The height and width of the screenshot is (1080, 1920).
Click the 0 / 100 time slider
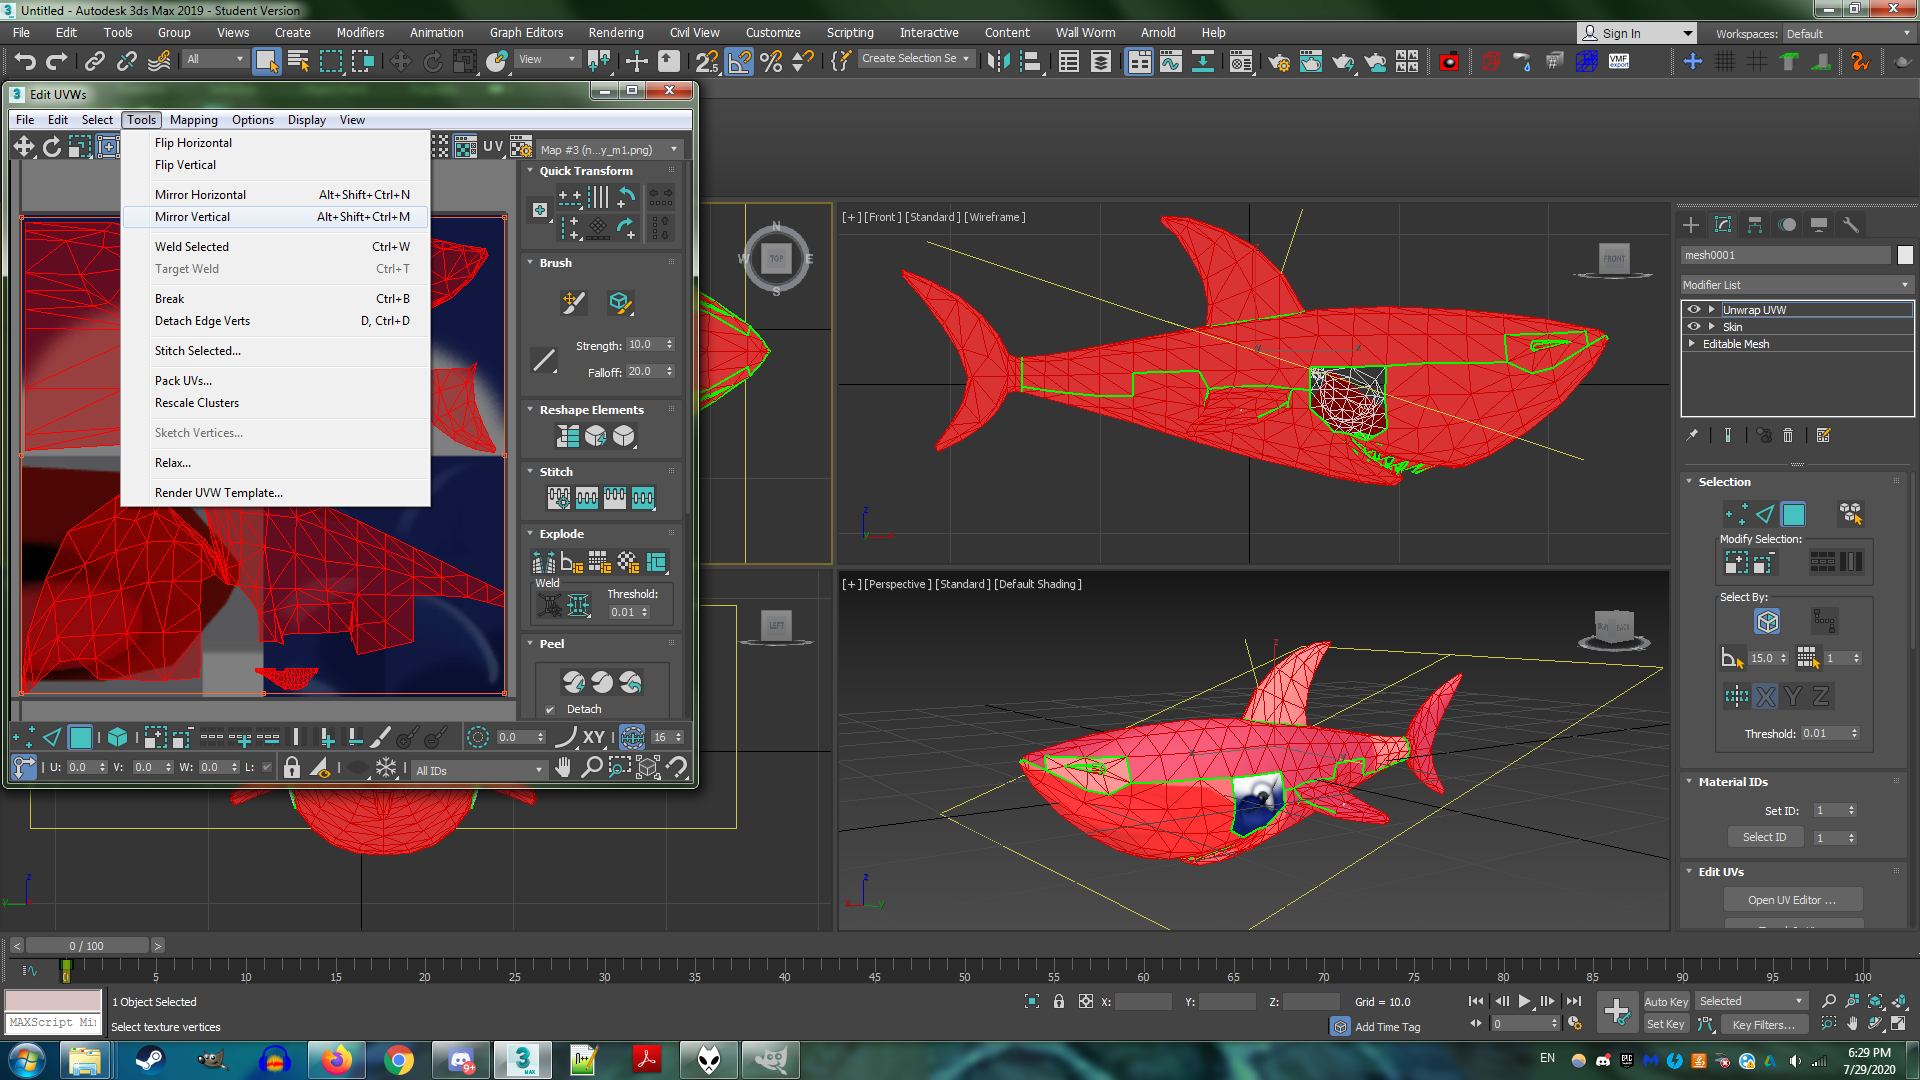coord(87,946)
